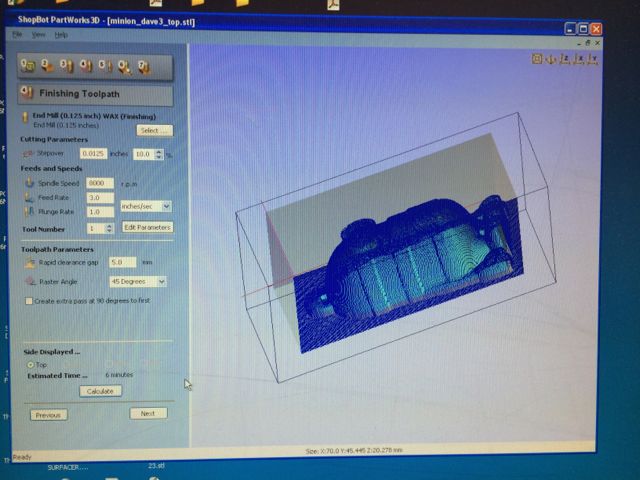View the model down the Y axis
Image resolution: width=640 pixels, height=480 pixels.
pos(592,59)
